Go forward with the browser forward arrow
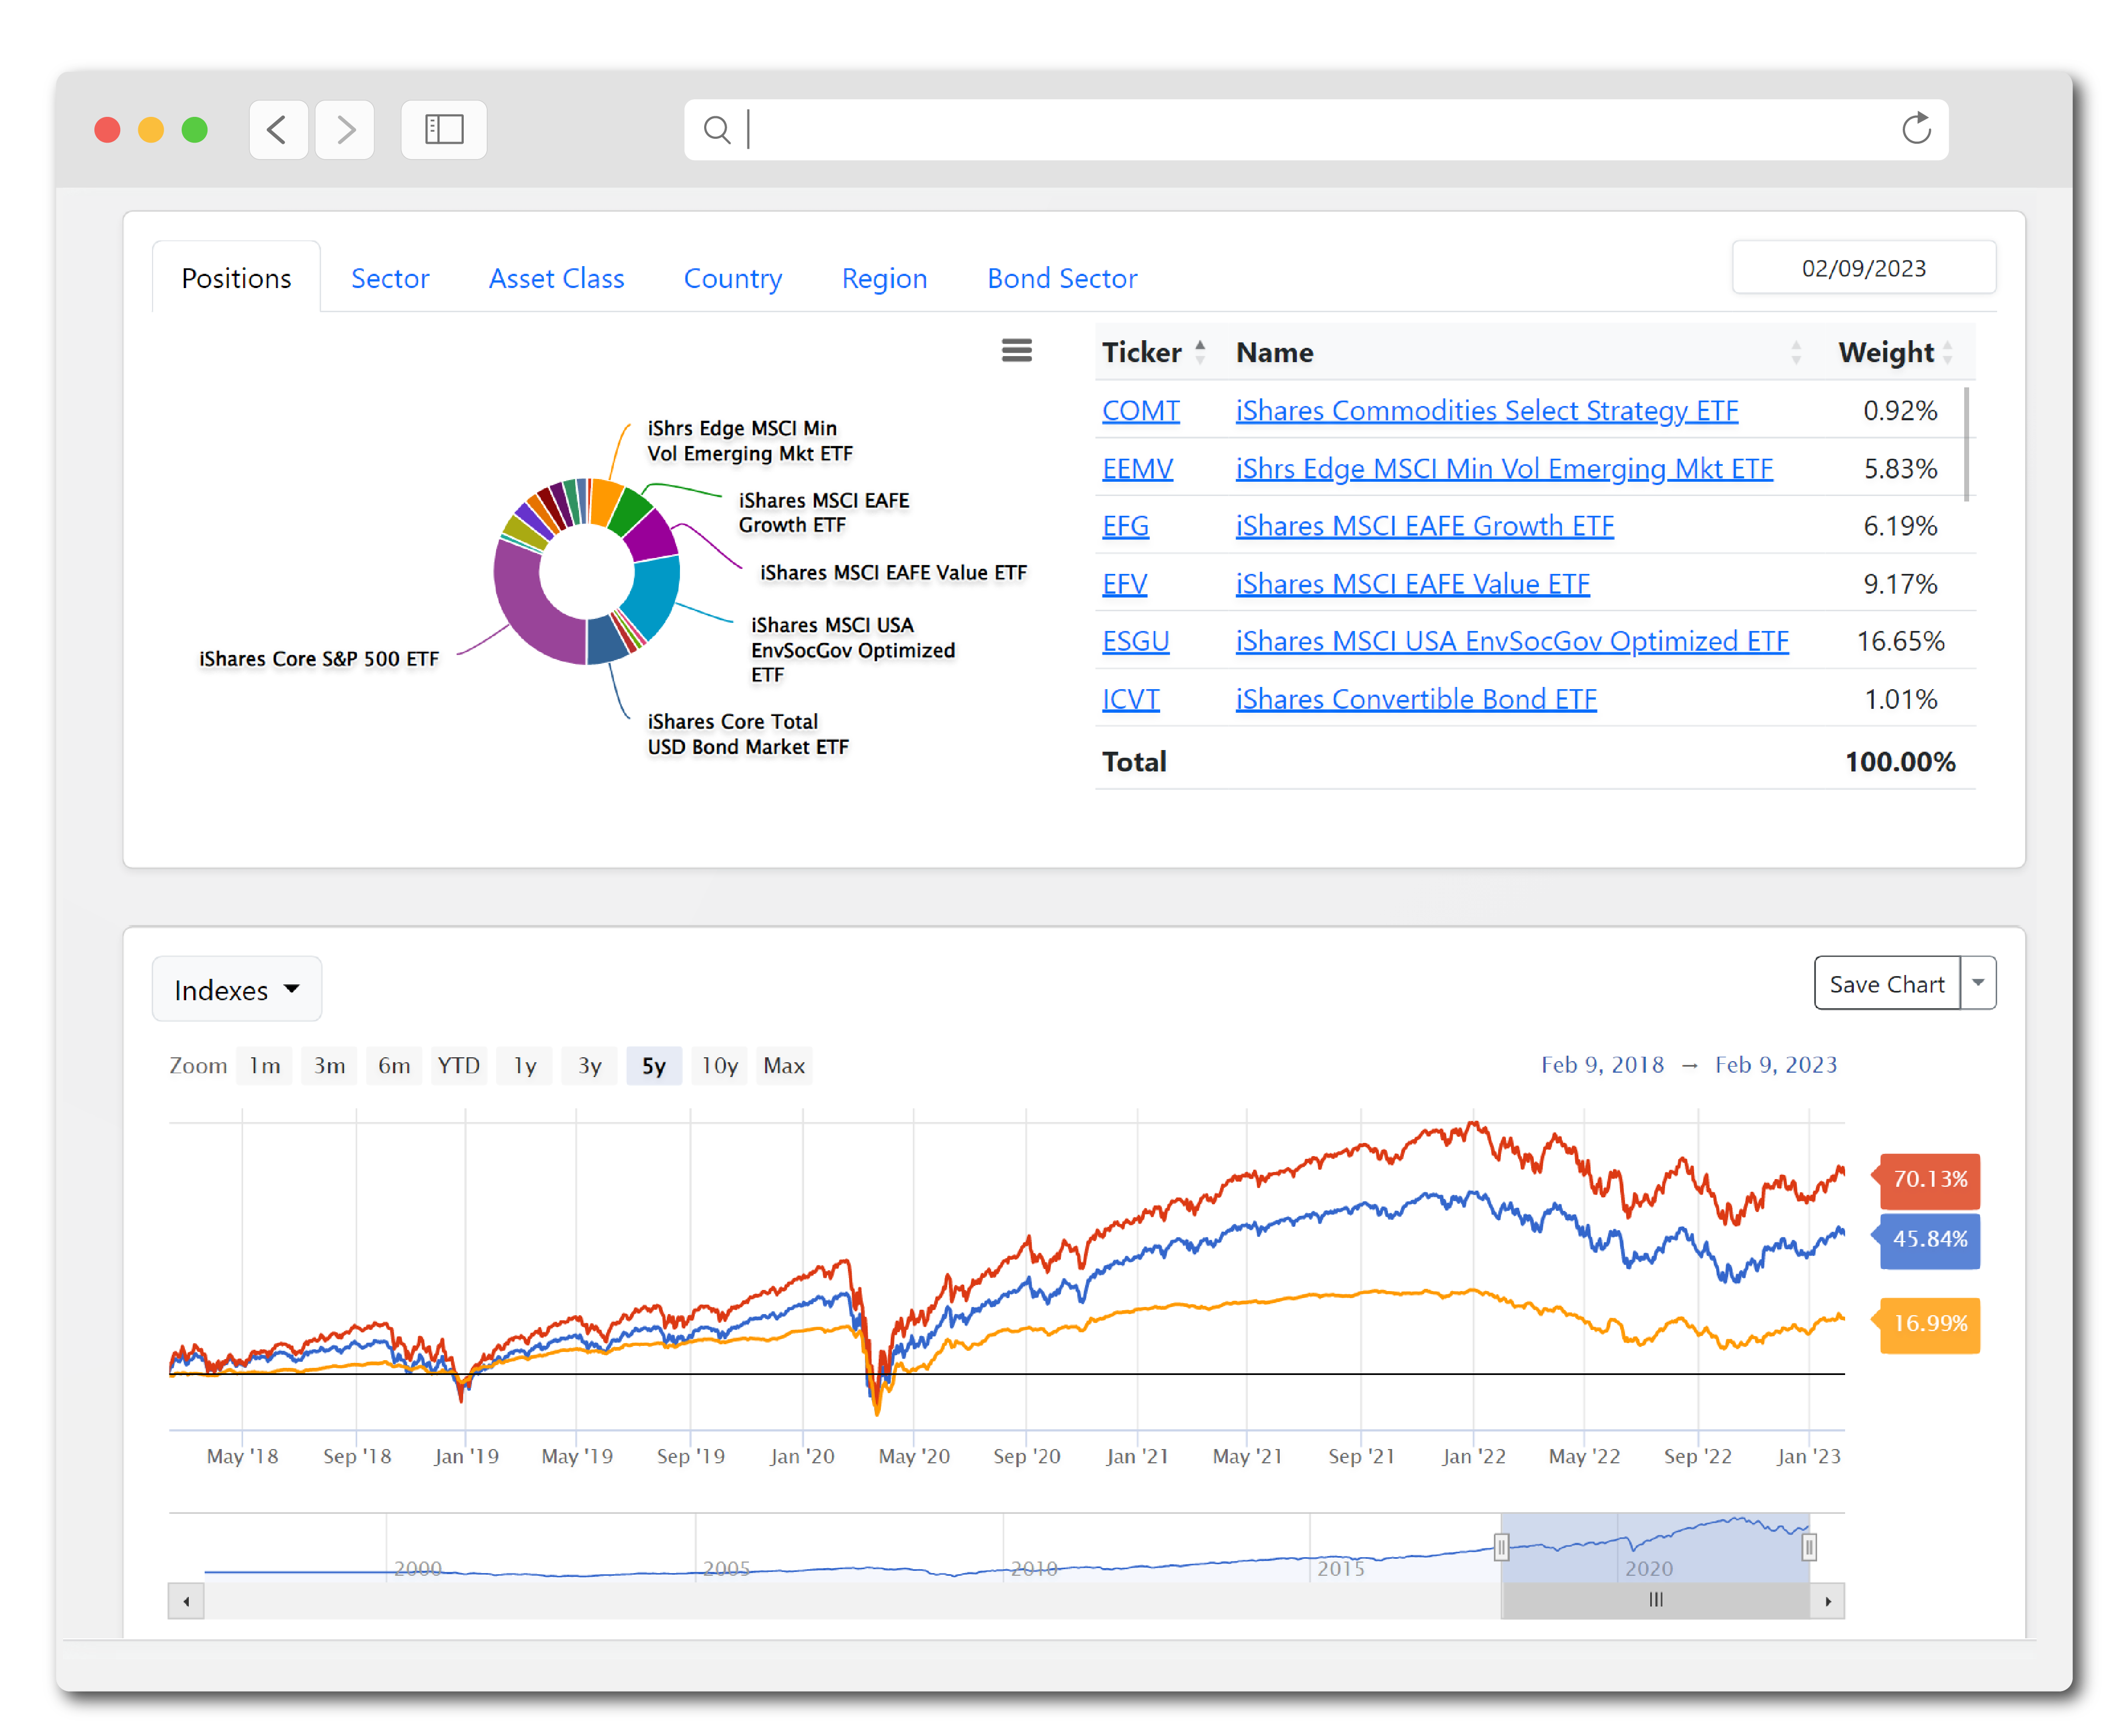2125x1736 pixels. pos(345,129)
